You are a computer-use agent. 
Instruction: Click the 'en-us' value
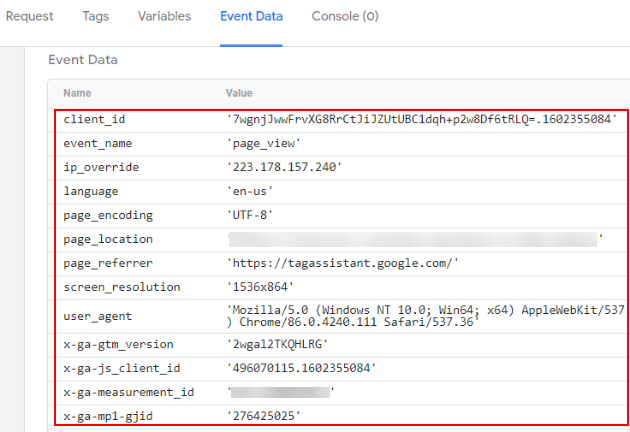(x=250, y=191)
